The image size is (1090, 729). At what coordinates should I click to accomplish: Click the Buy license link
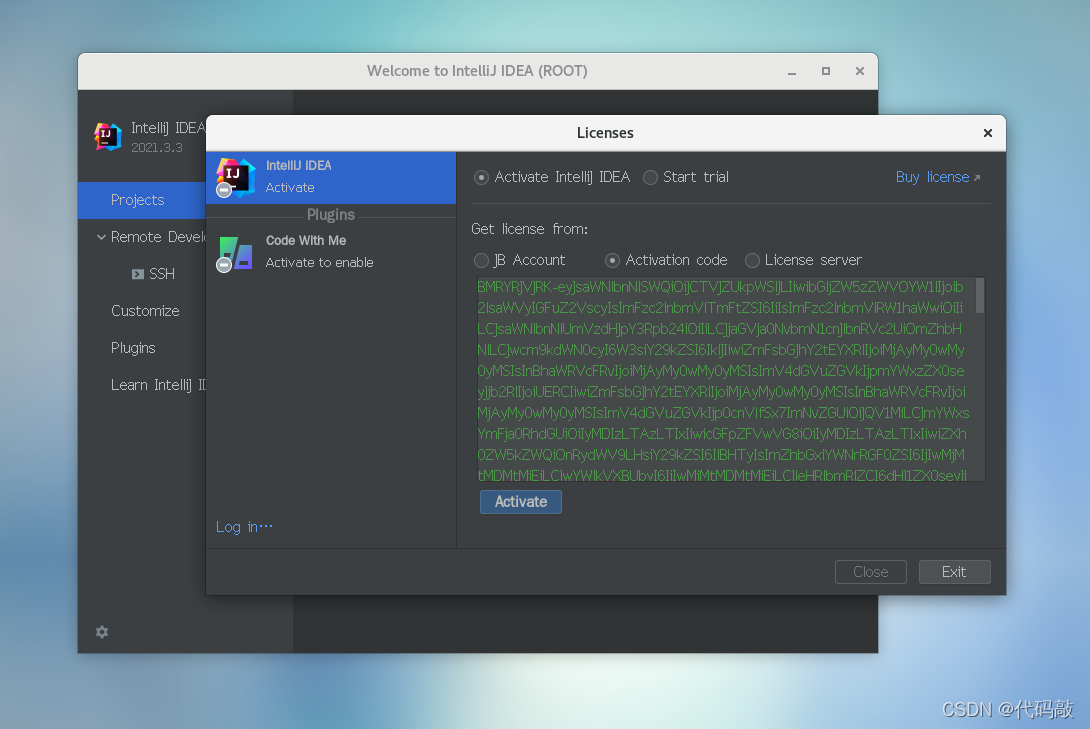[x=938, y=177]
